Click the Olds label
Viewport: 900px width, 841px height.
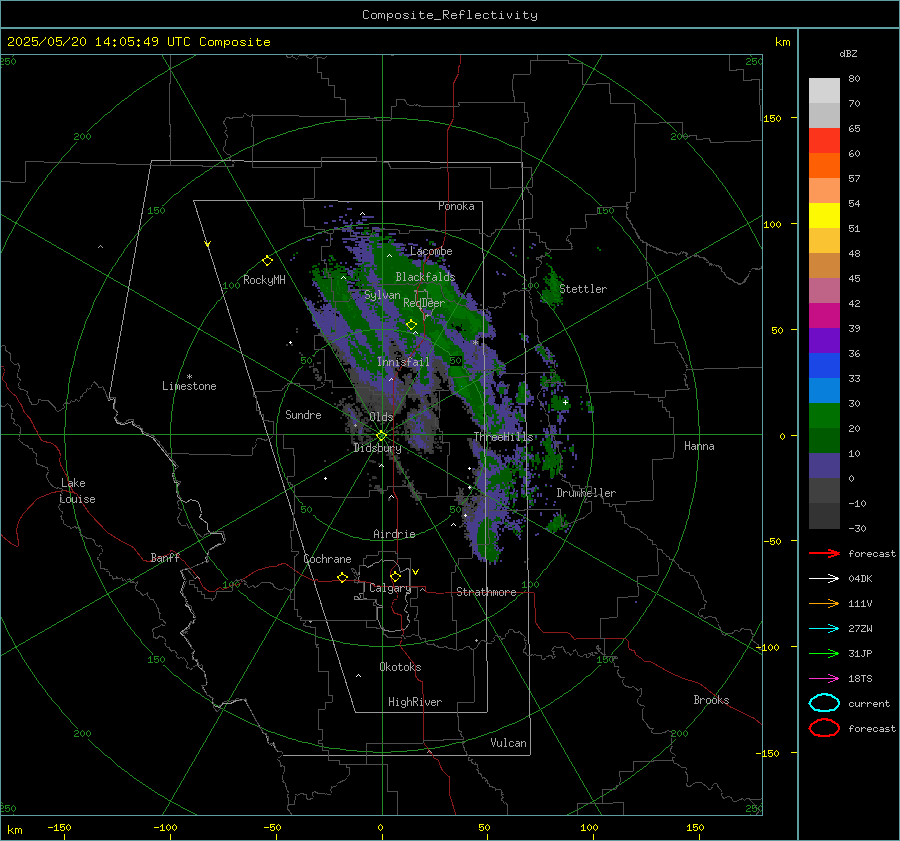[381, 417]
